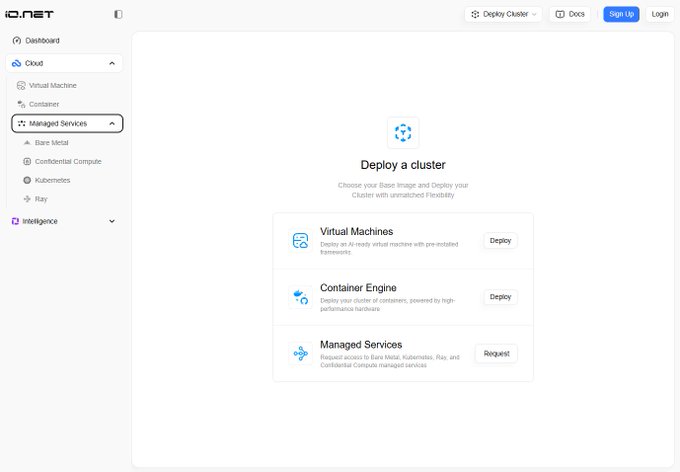
Task: Collapse the Managed Services chevron
Action: pos(112,124)
